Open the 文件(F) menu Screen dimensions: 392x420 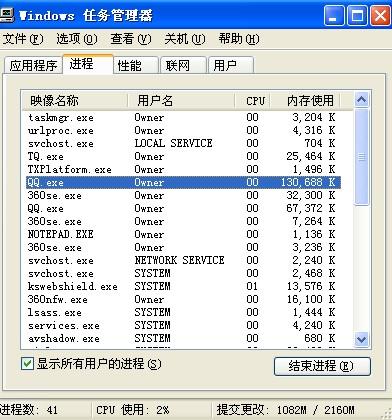(23, 39)
